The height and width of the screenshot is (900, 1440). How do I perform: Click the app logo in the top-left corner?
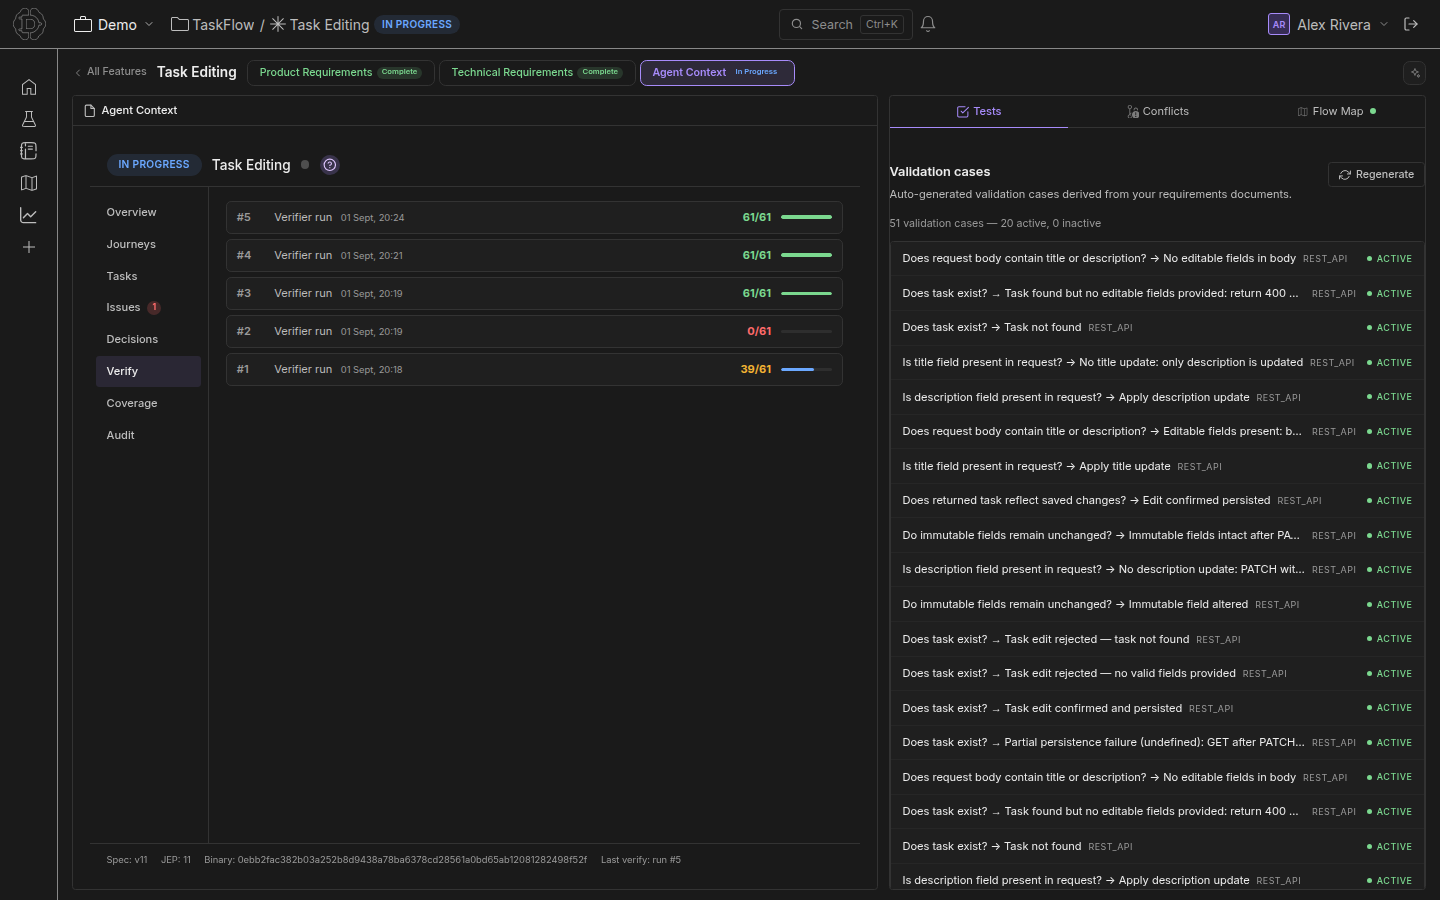pyautogui.click(x=29, y=24)
